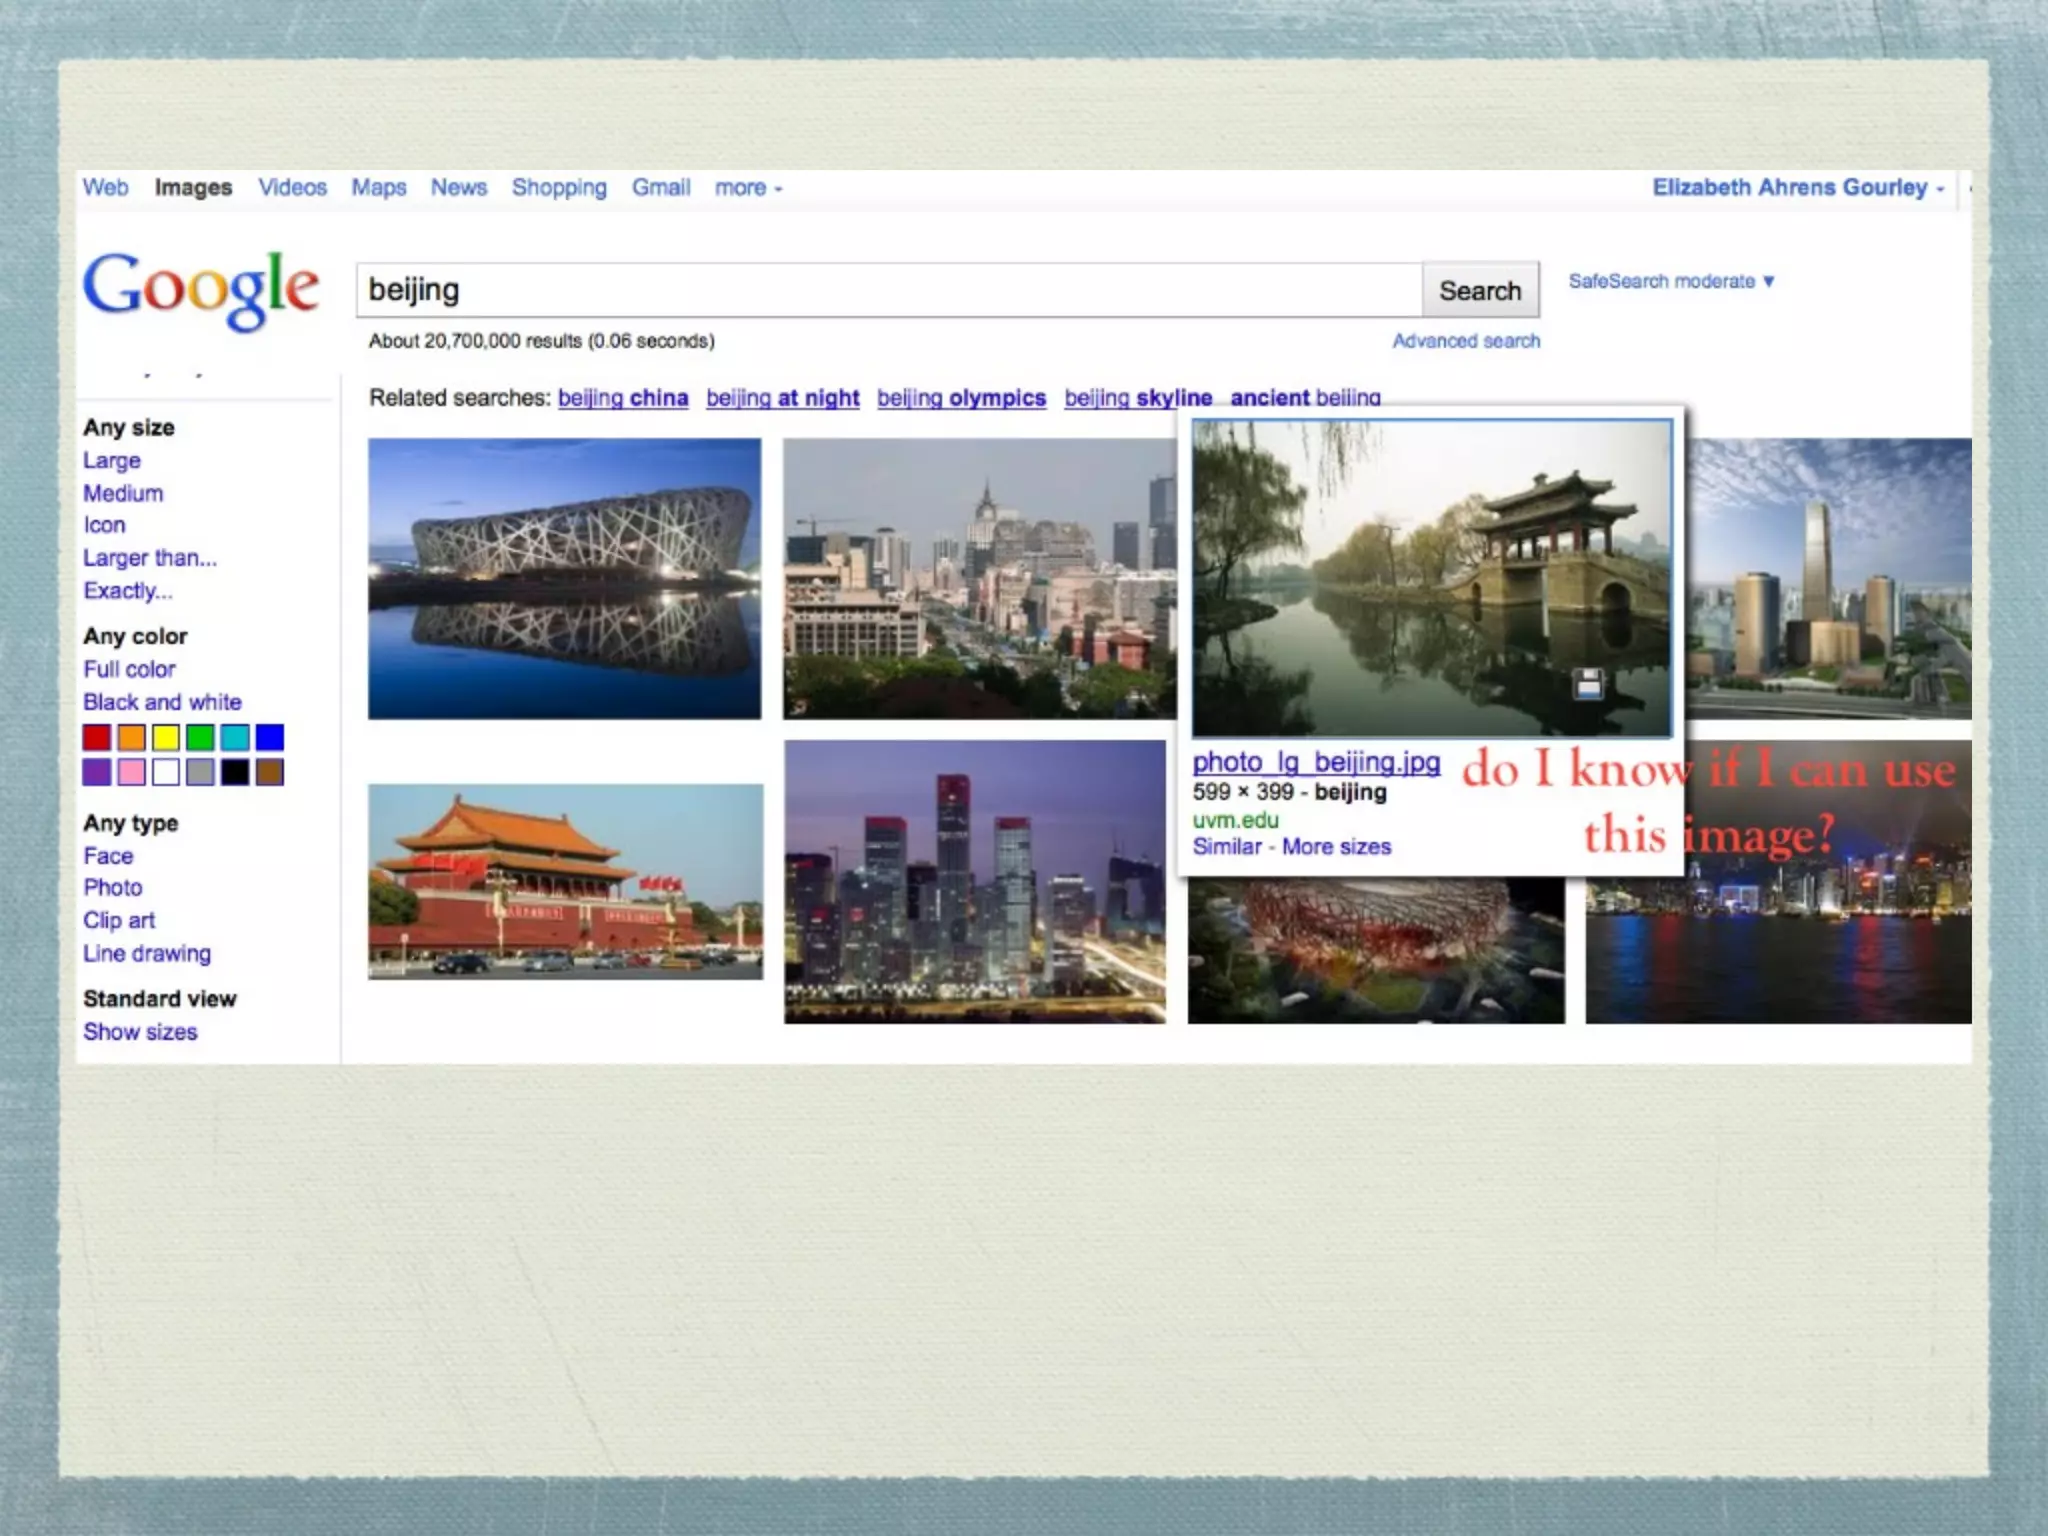Click the save floppy icon on the enlarged photo
This screenshot has height=1536, width=2048.
[x=1588, y=684]
